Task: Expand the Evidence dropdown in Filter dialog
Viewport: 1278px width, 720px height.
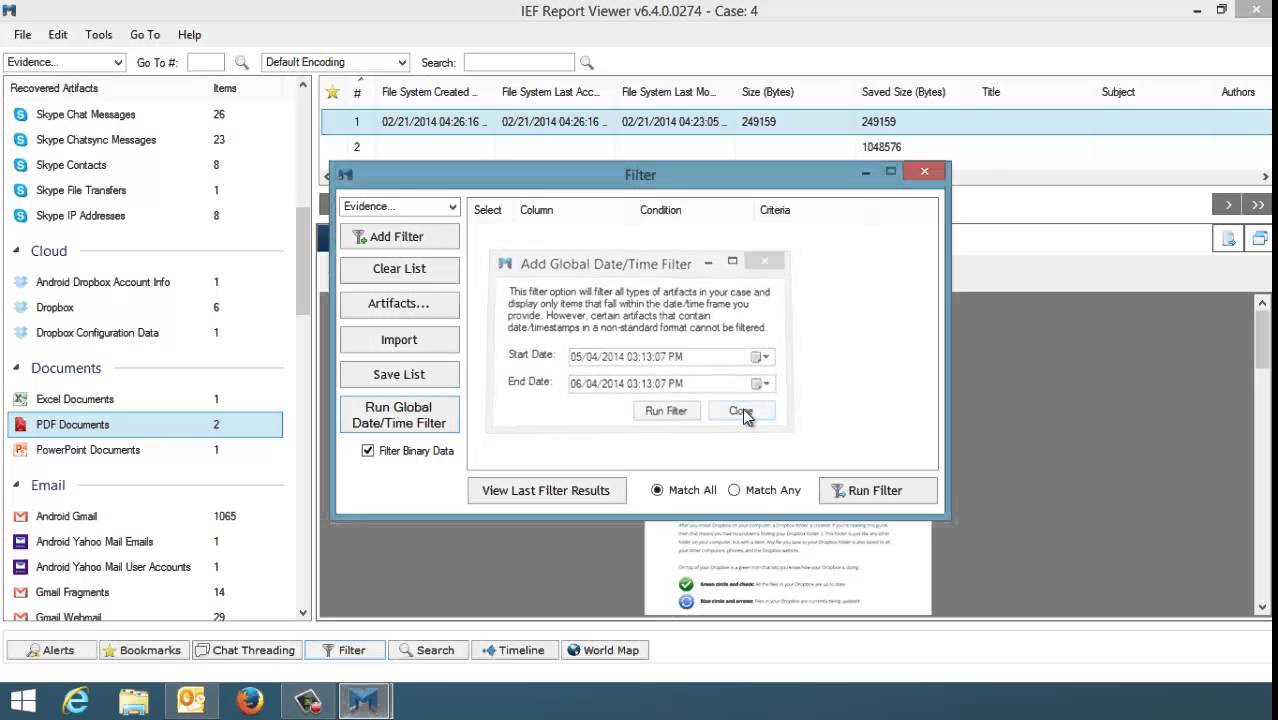Action: coord(399,206)
